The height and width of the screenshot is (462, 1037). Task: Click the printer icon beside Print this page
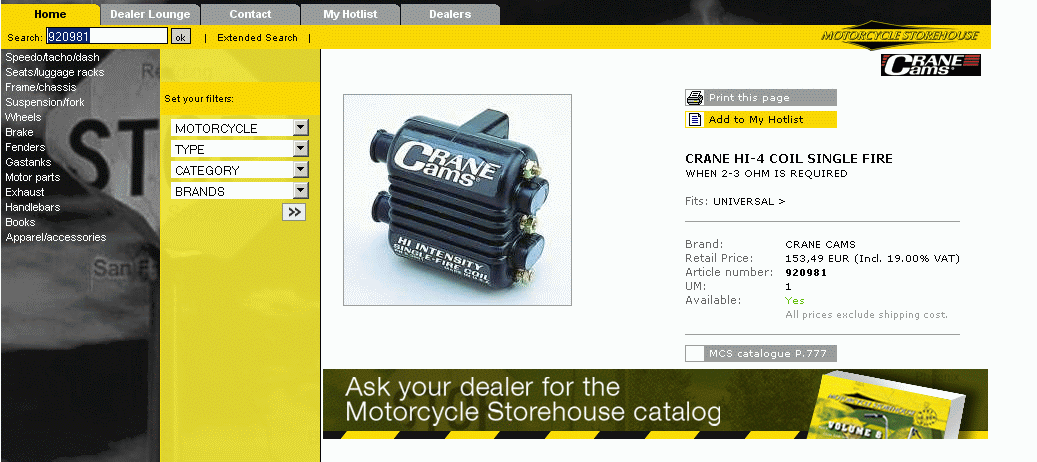tap(695, 98)
